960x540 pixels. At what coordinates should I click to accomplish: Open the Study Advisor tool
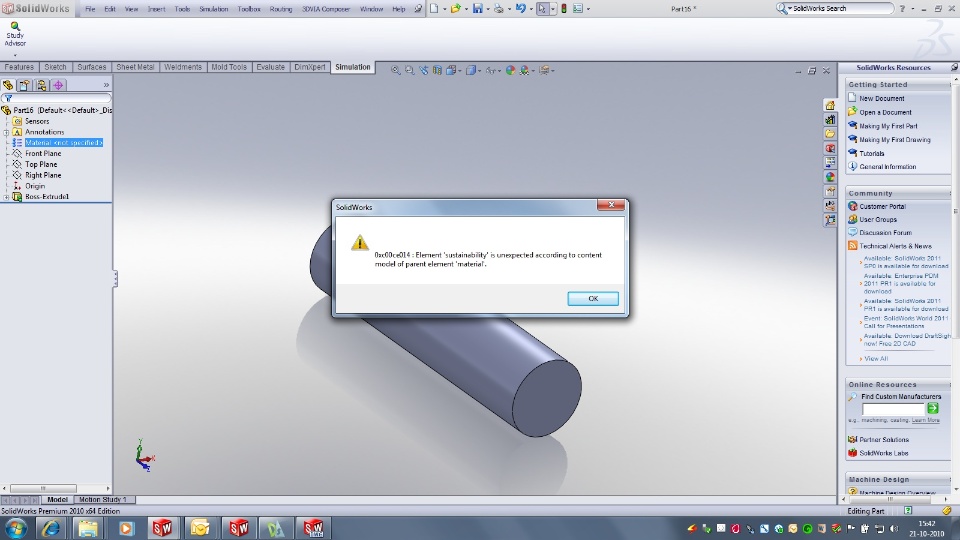click(x=15, y=34)
